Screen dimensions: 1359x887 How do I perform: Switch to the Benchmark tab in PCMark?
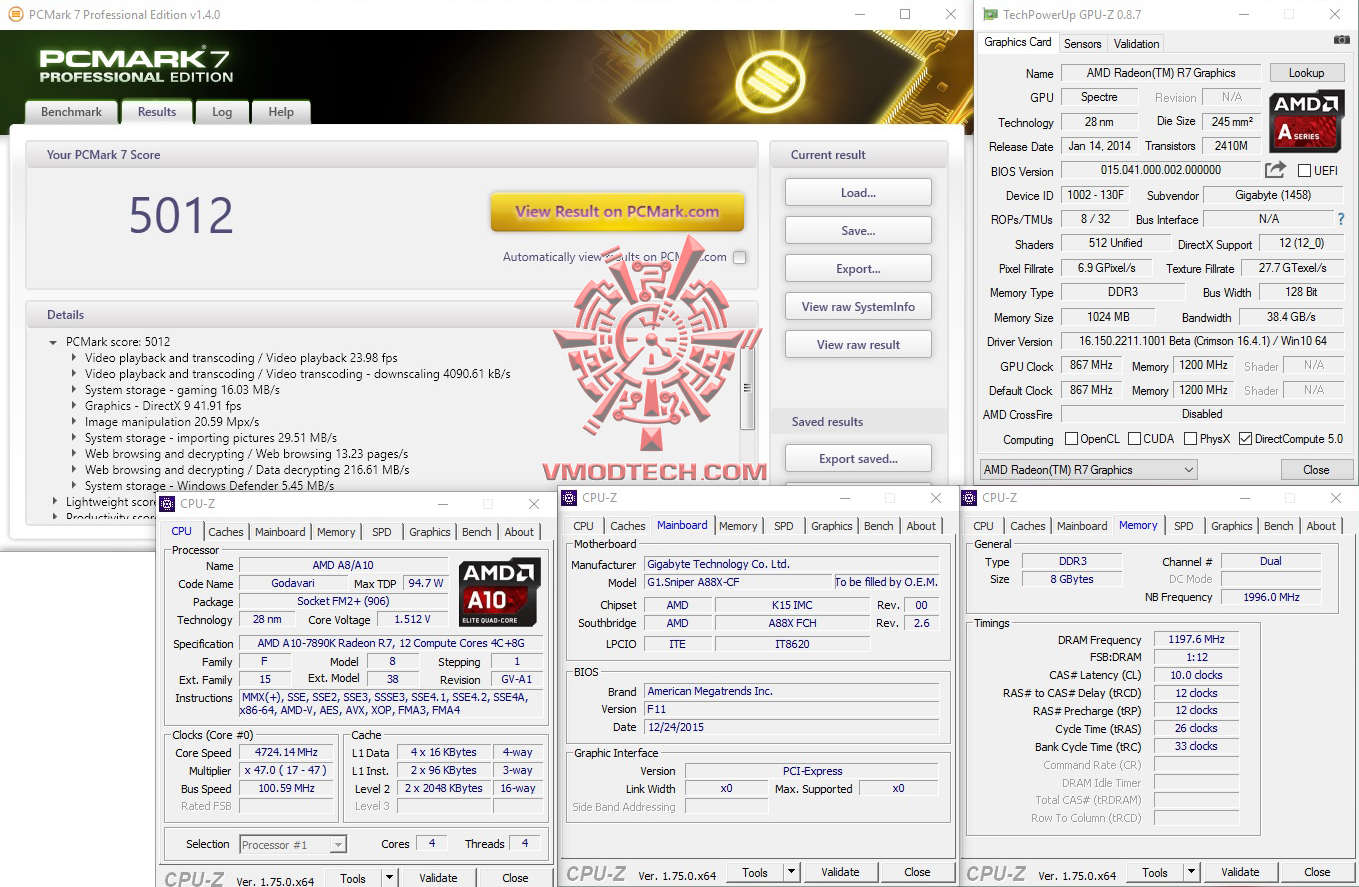point(71,112)
